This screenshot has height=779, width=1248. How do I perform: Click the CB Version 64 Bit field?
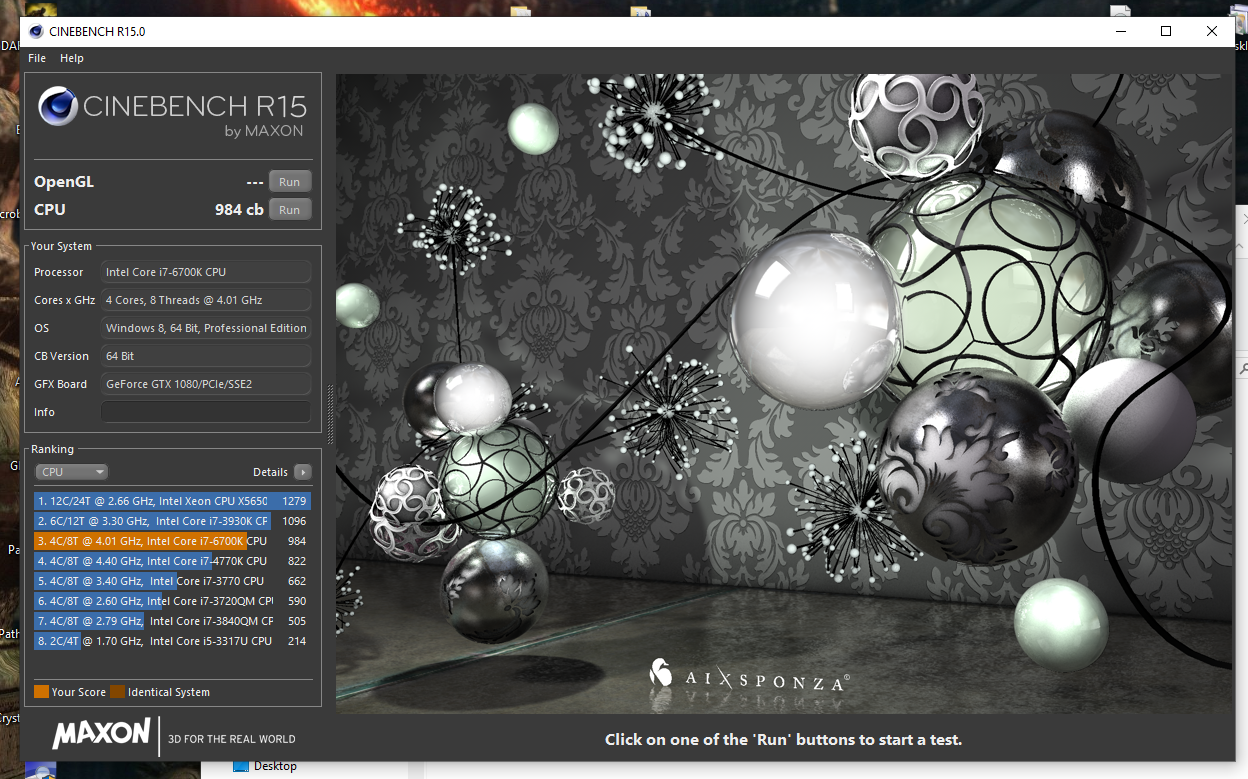click(206, 356)
